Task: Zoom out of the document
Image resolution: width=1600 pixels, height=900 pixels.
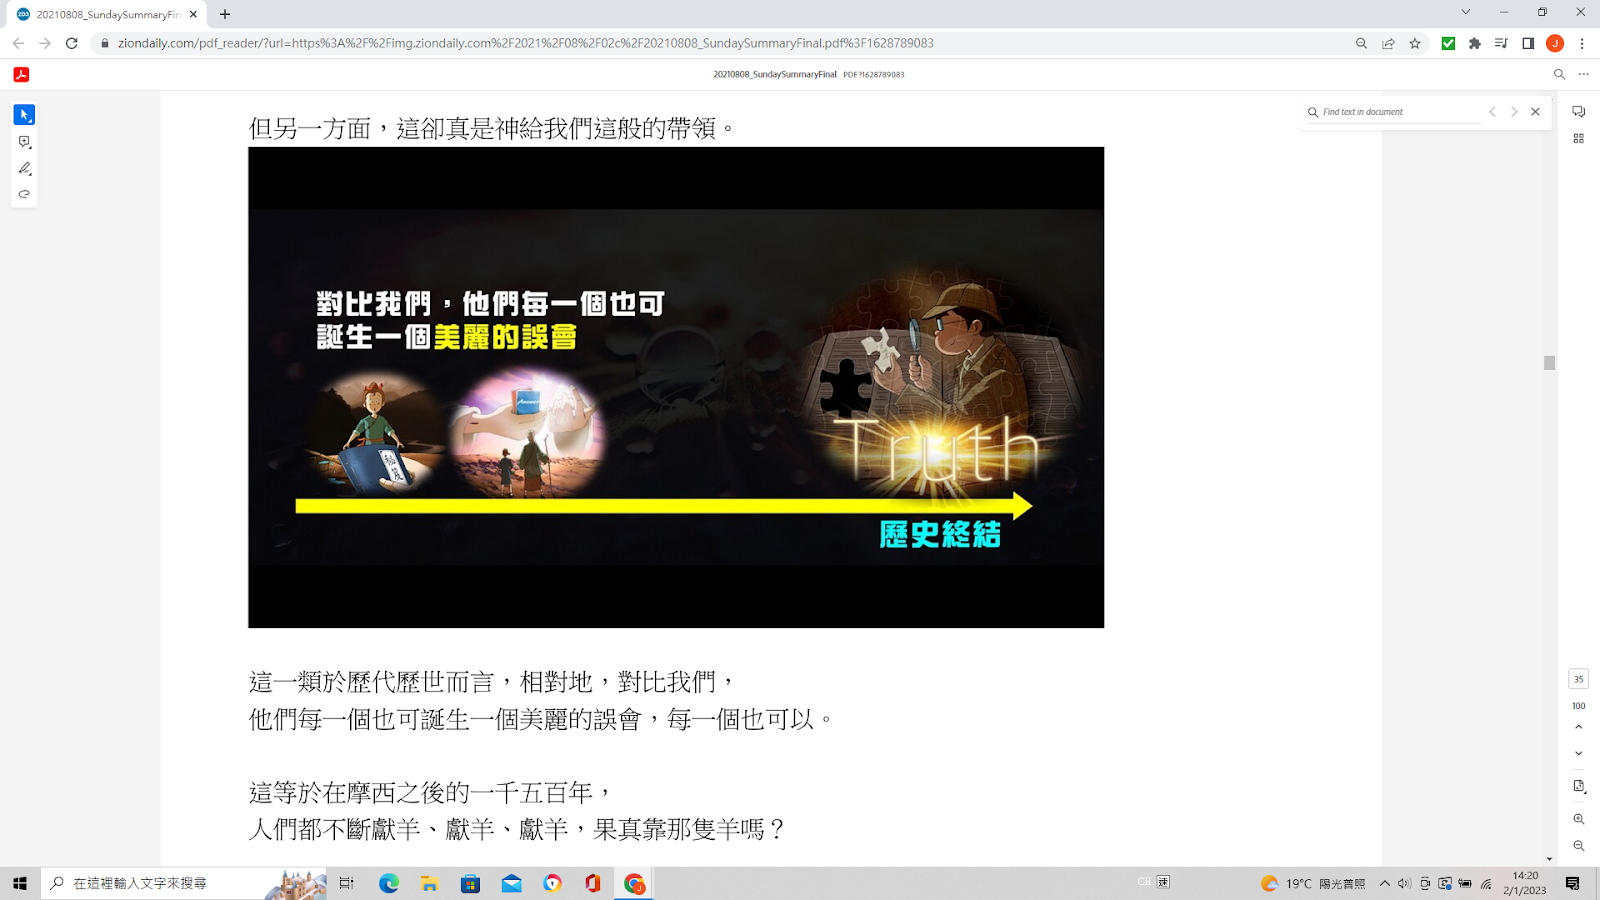Action: tap(1578, 846)
